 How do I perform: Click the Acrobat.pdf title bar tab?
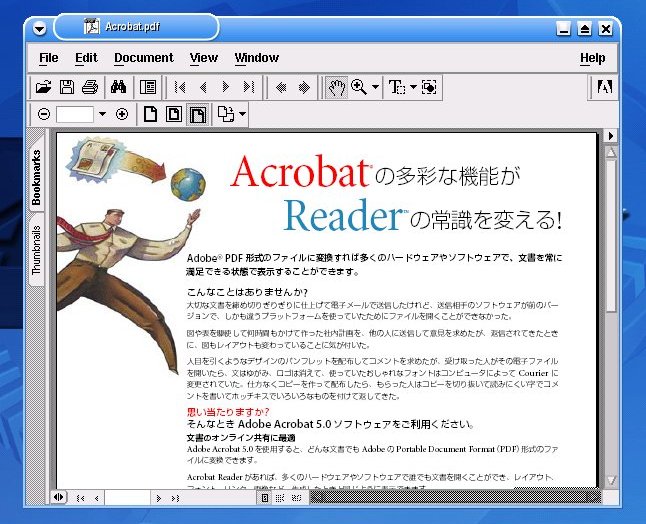pos(136,27)
